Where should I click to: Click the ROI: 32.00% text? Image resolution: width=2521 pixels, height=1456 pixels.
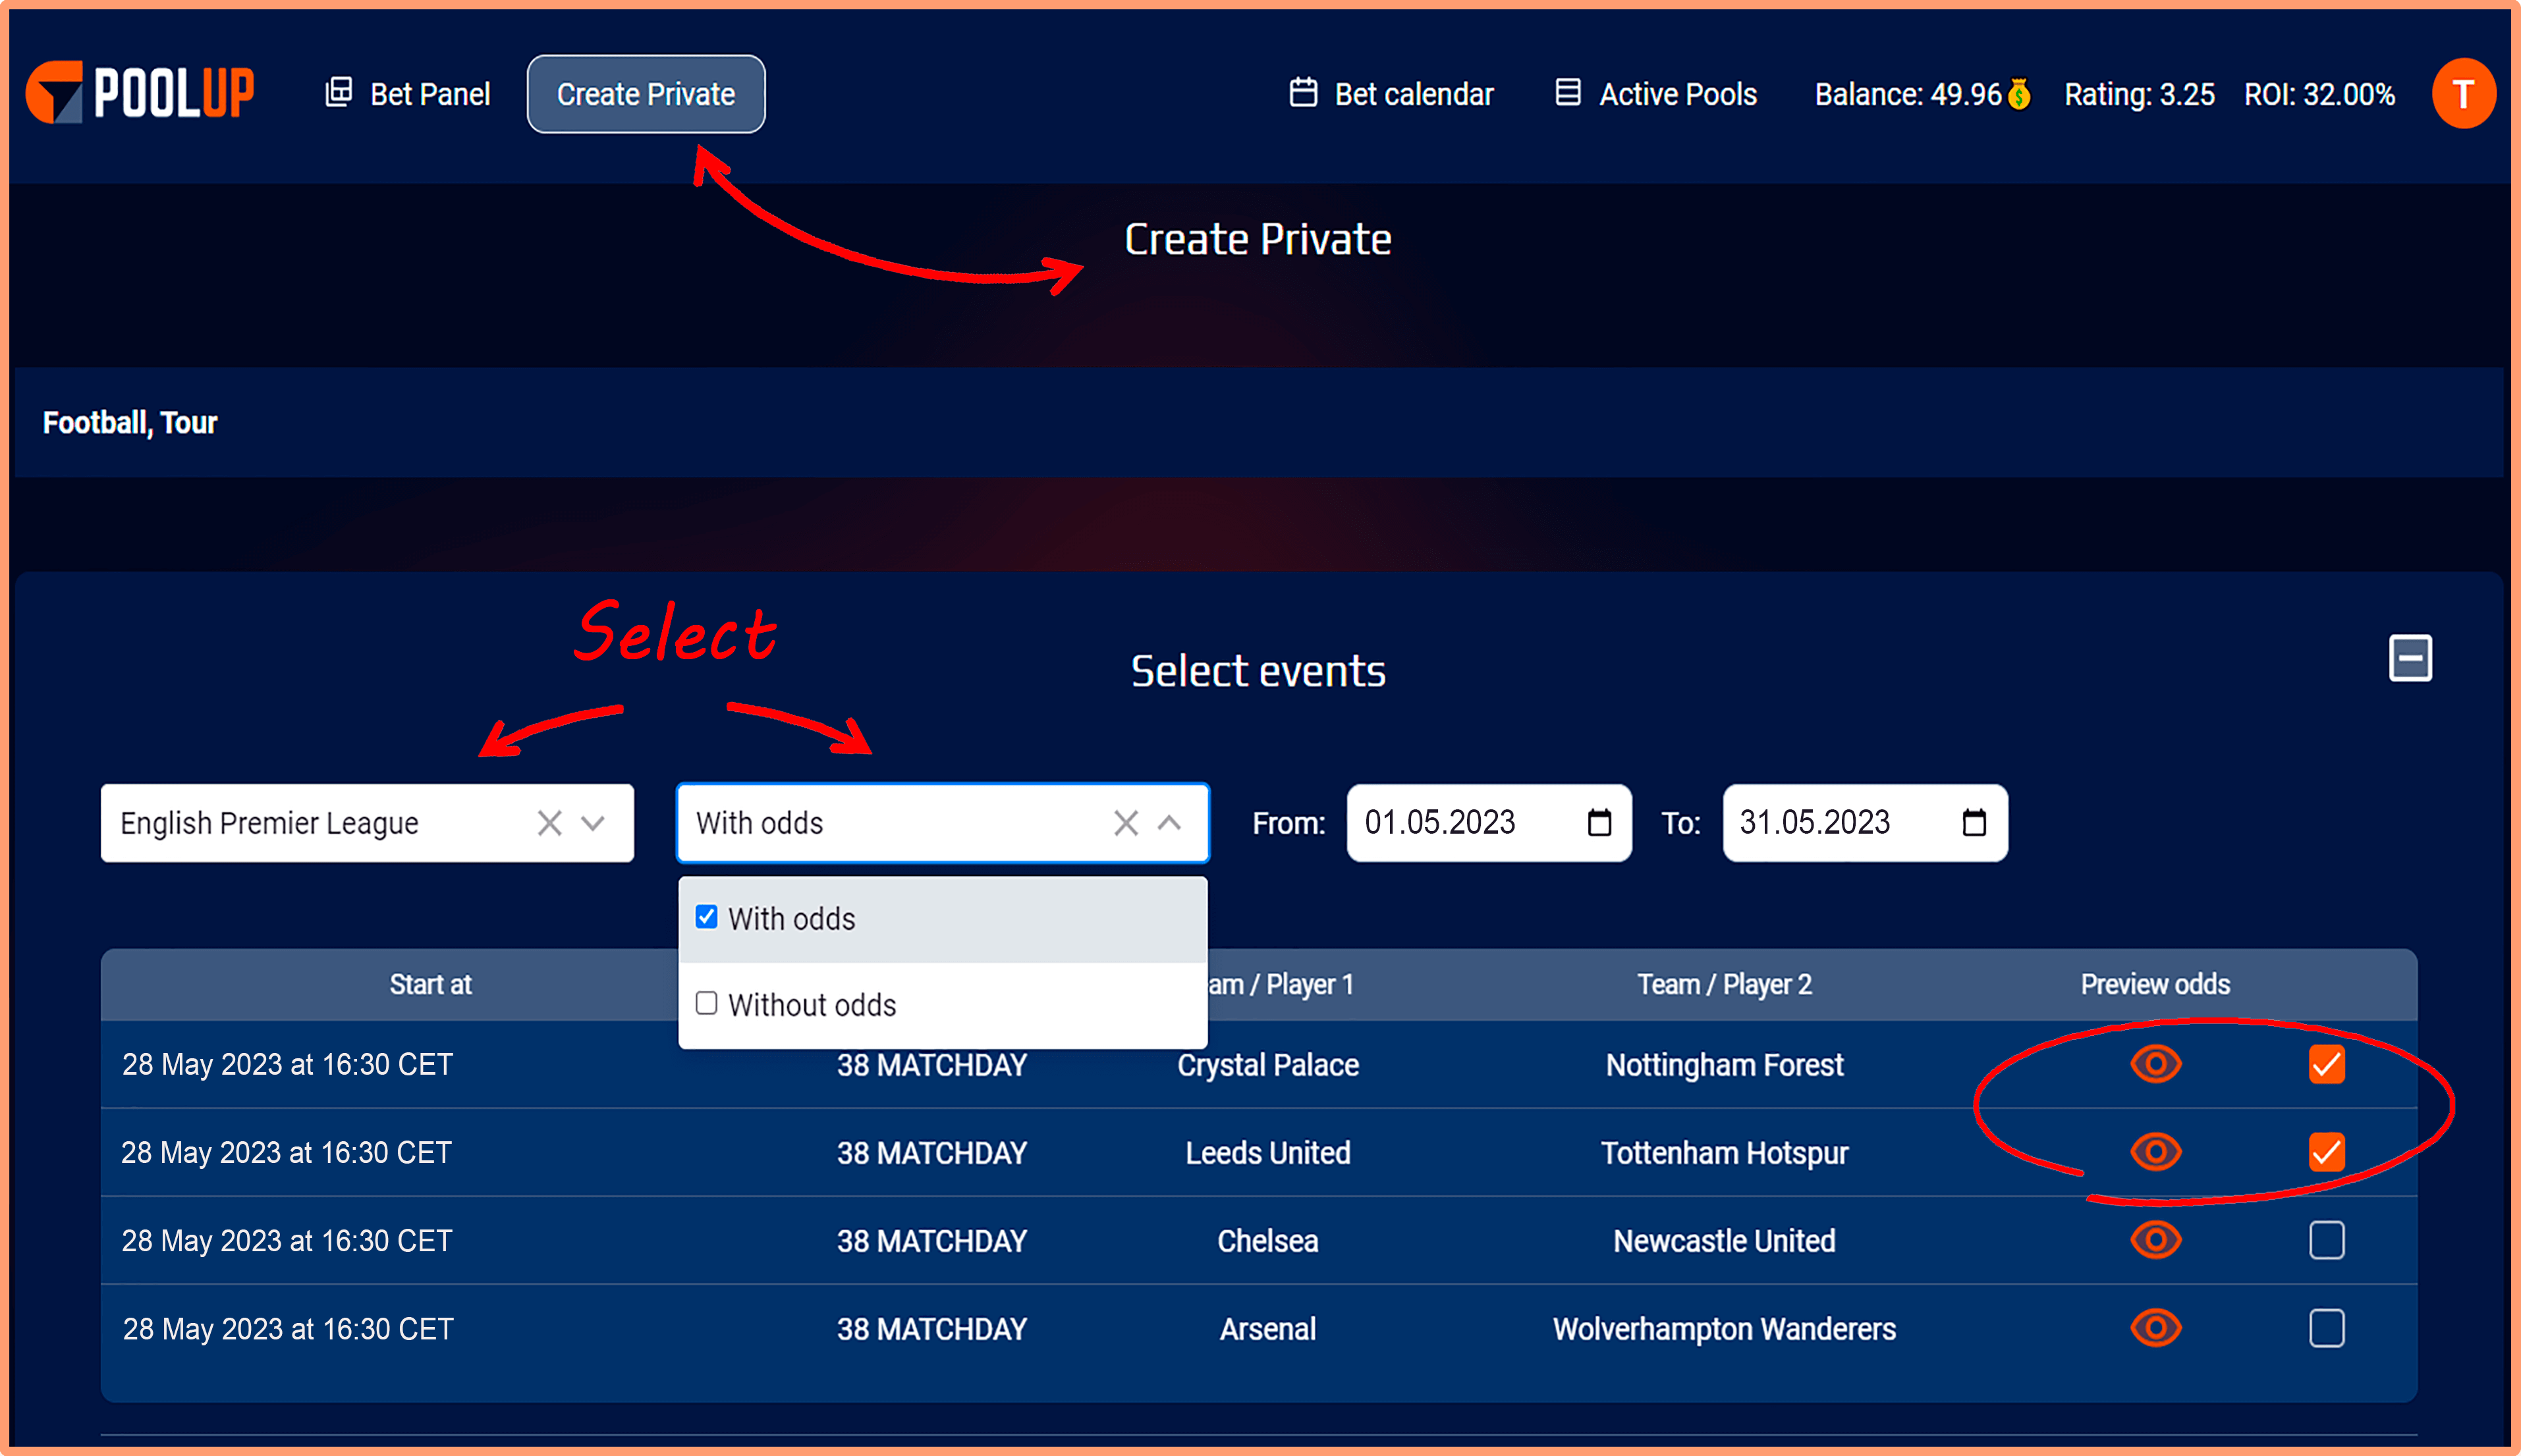pyautogui.click(x=2319, y=94)
